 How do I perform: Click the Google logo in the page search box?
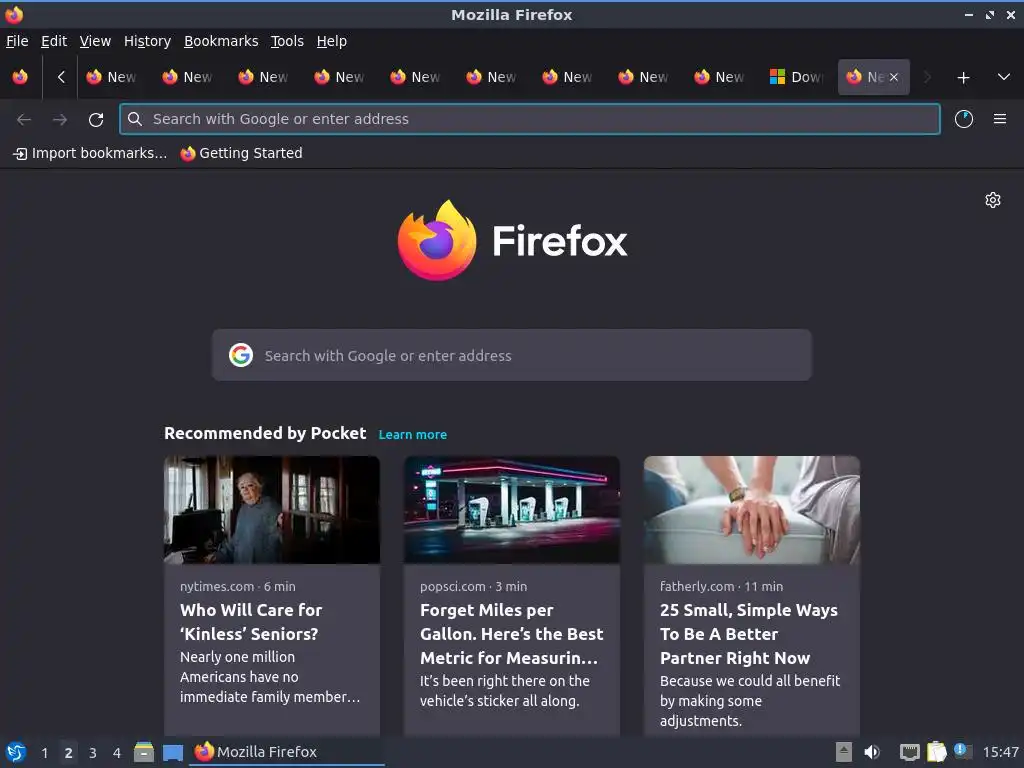pyautogui.click(x=241, y=355)
